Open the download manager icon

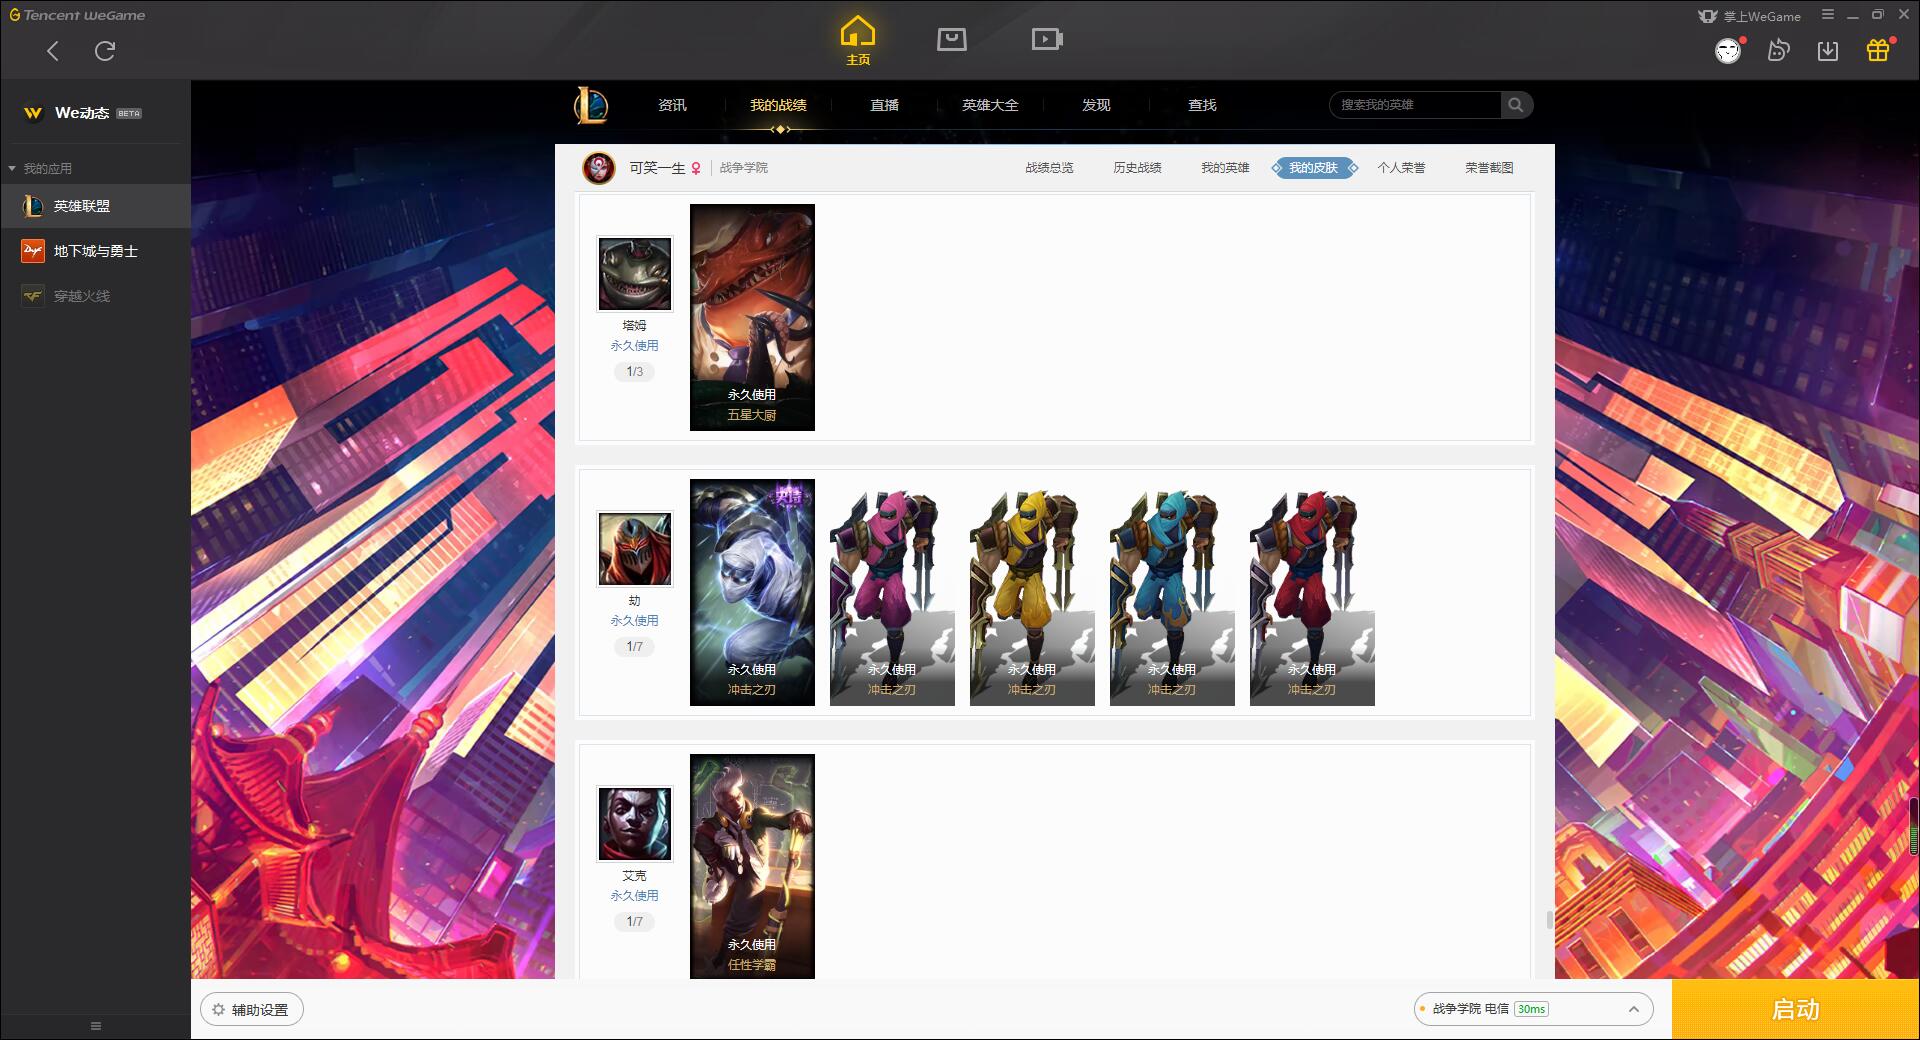(x=1828, y=50)
